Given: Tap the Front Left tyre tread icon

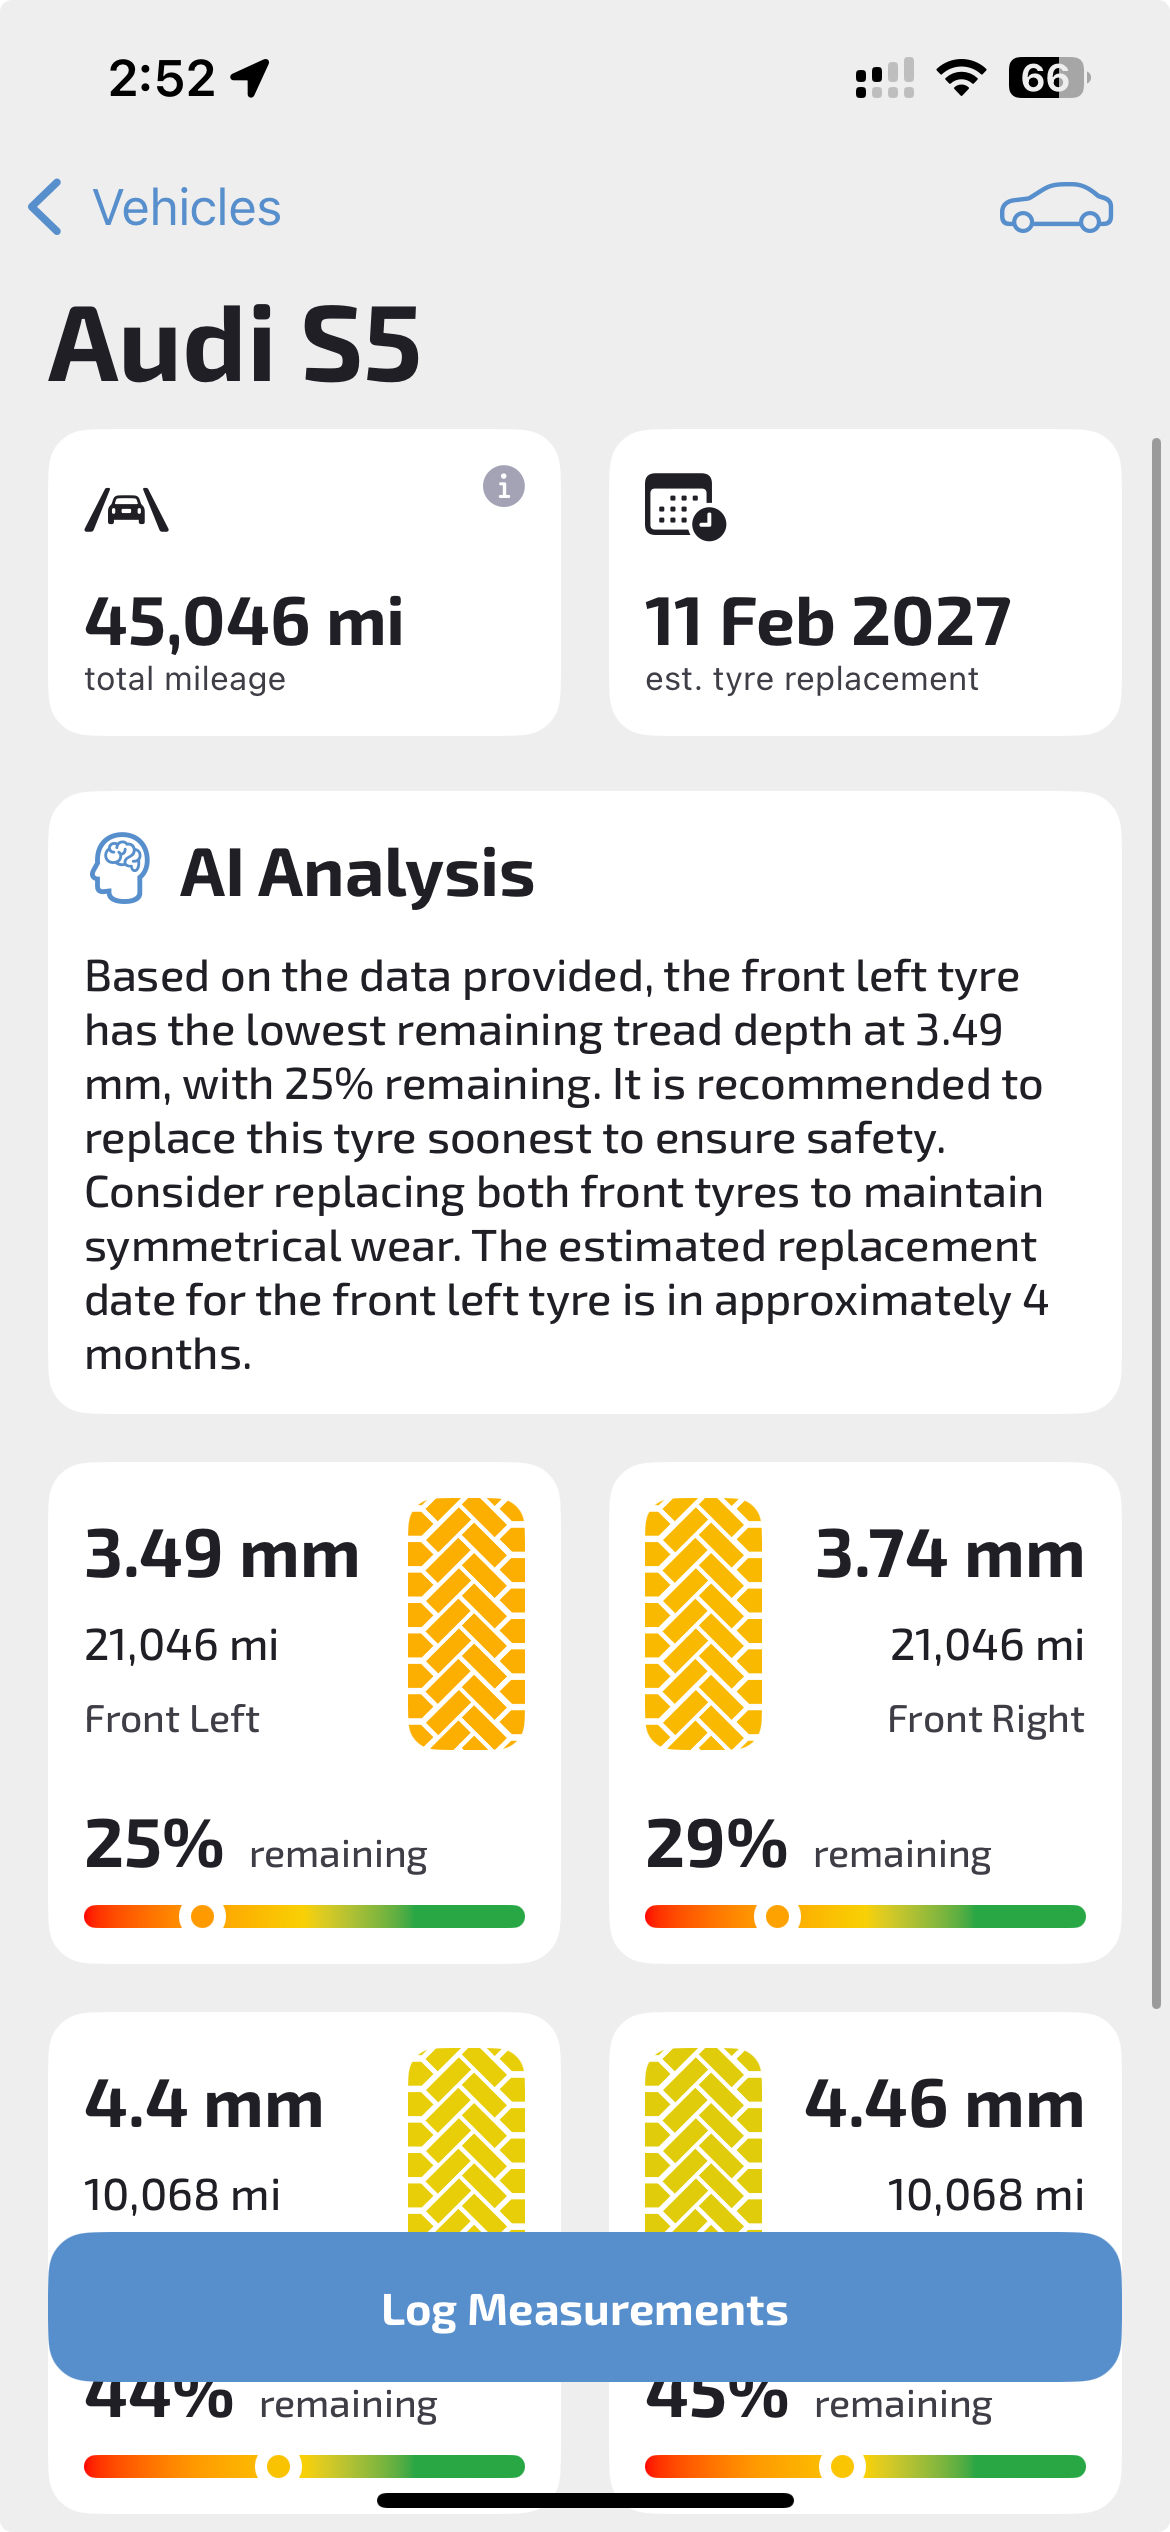Looking at the screenshot, I should pos(466,1623).
